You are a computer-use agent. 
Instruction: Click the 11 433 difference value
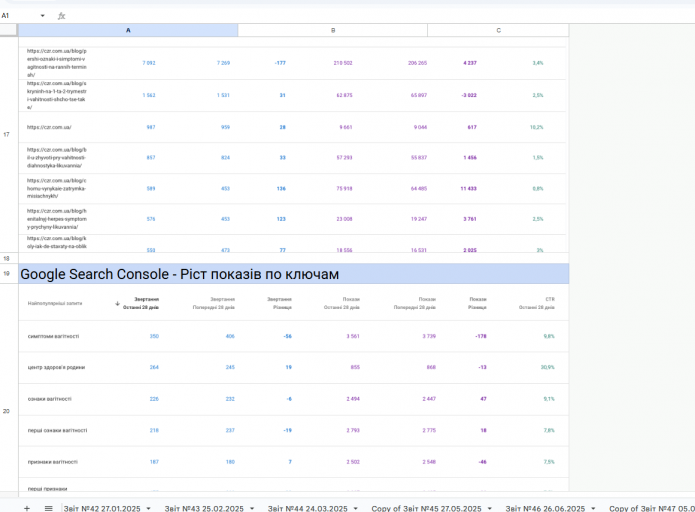click(469, 188)
